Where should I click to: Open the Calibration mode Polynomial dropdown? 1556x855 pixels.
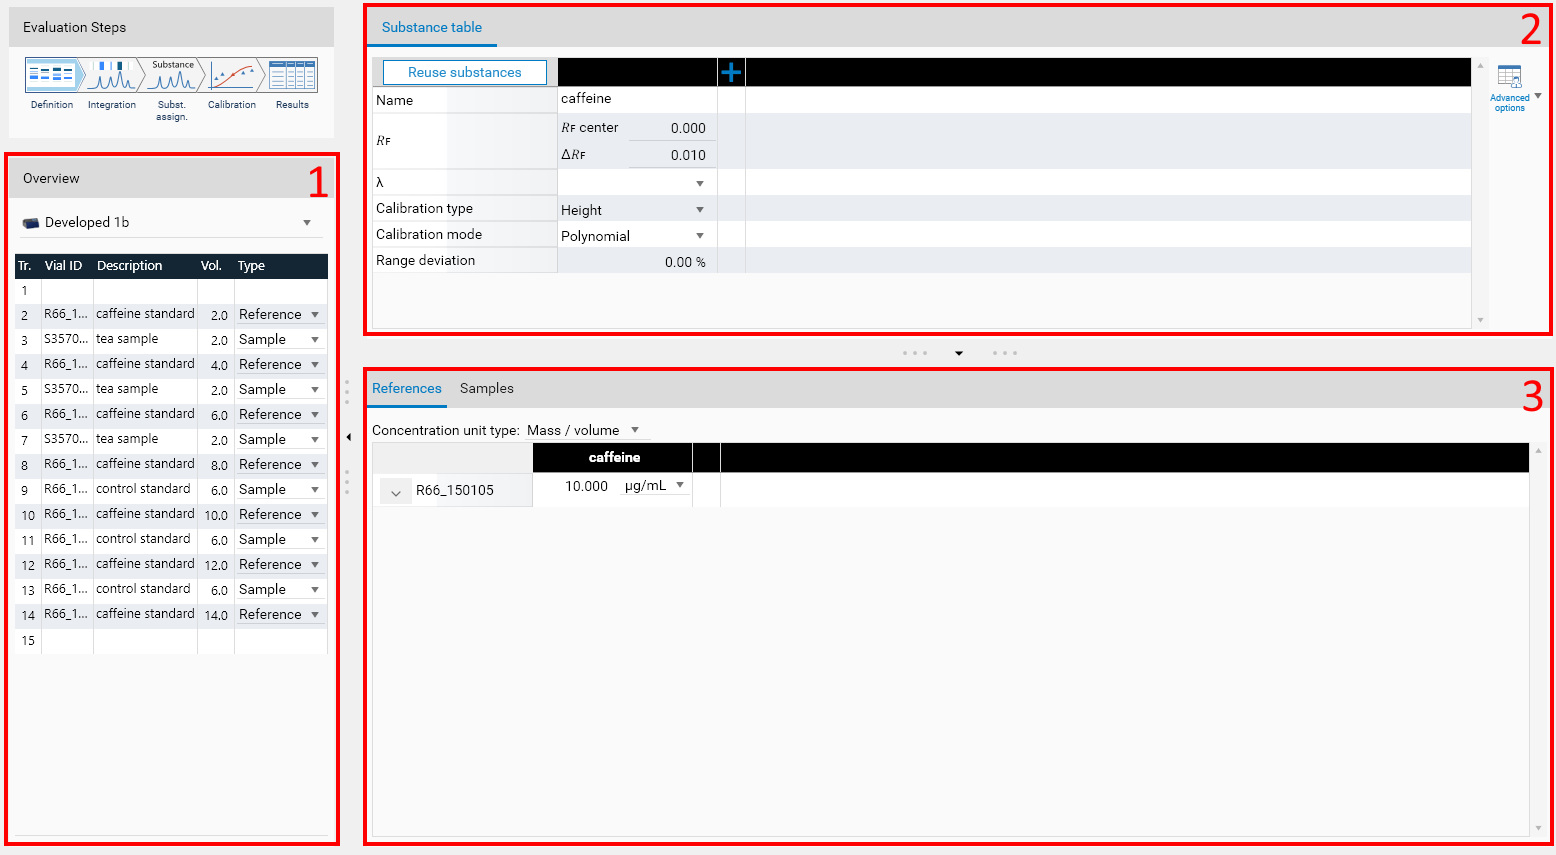(x=699, y=236)
